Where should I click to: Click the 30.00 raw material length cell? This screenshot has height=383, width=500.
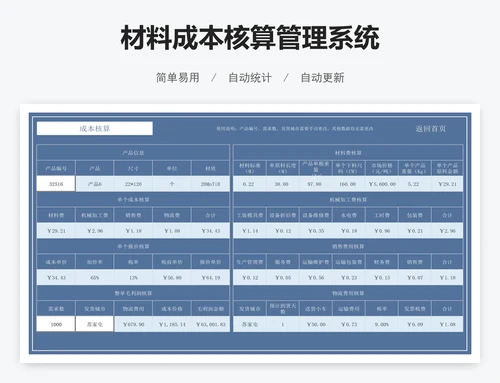[x=282, y=184]
